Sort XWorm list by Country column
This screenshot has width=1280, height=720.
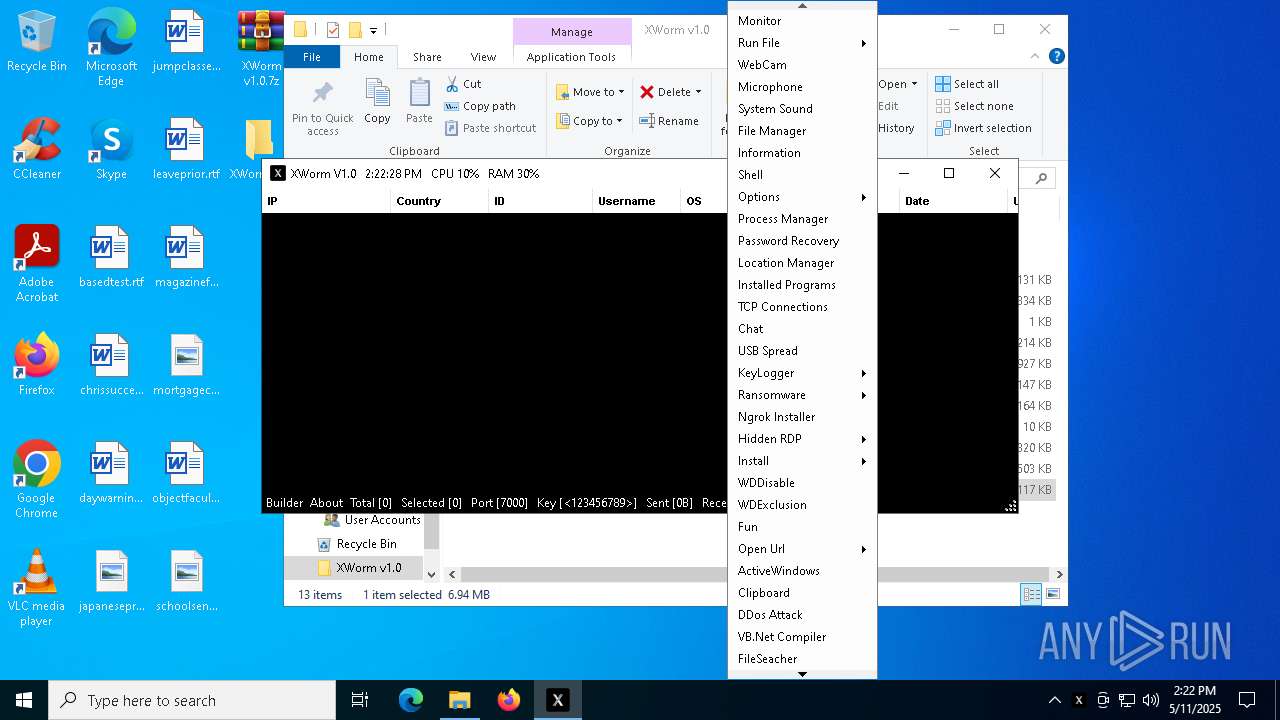(x=440, y=201)
